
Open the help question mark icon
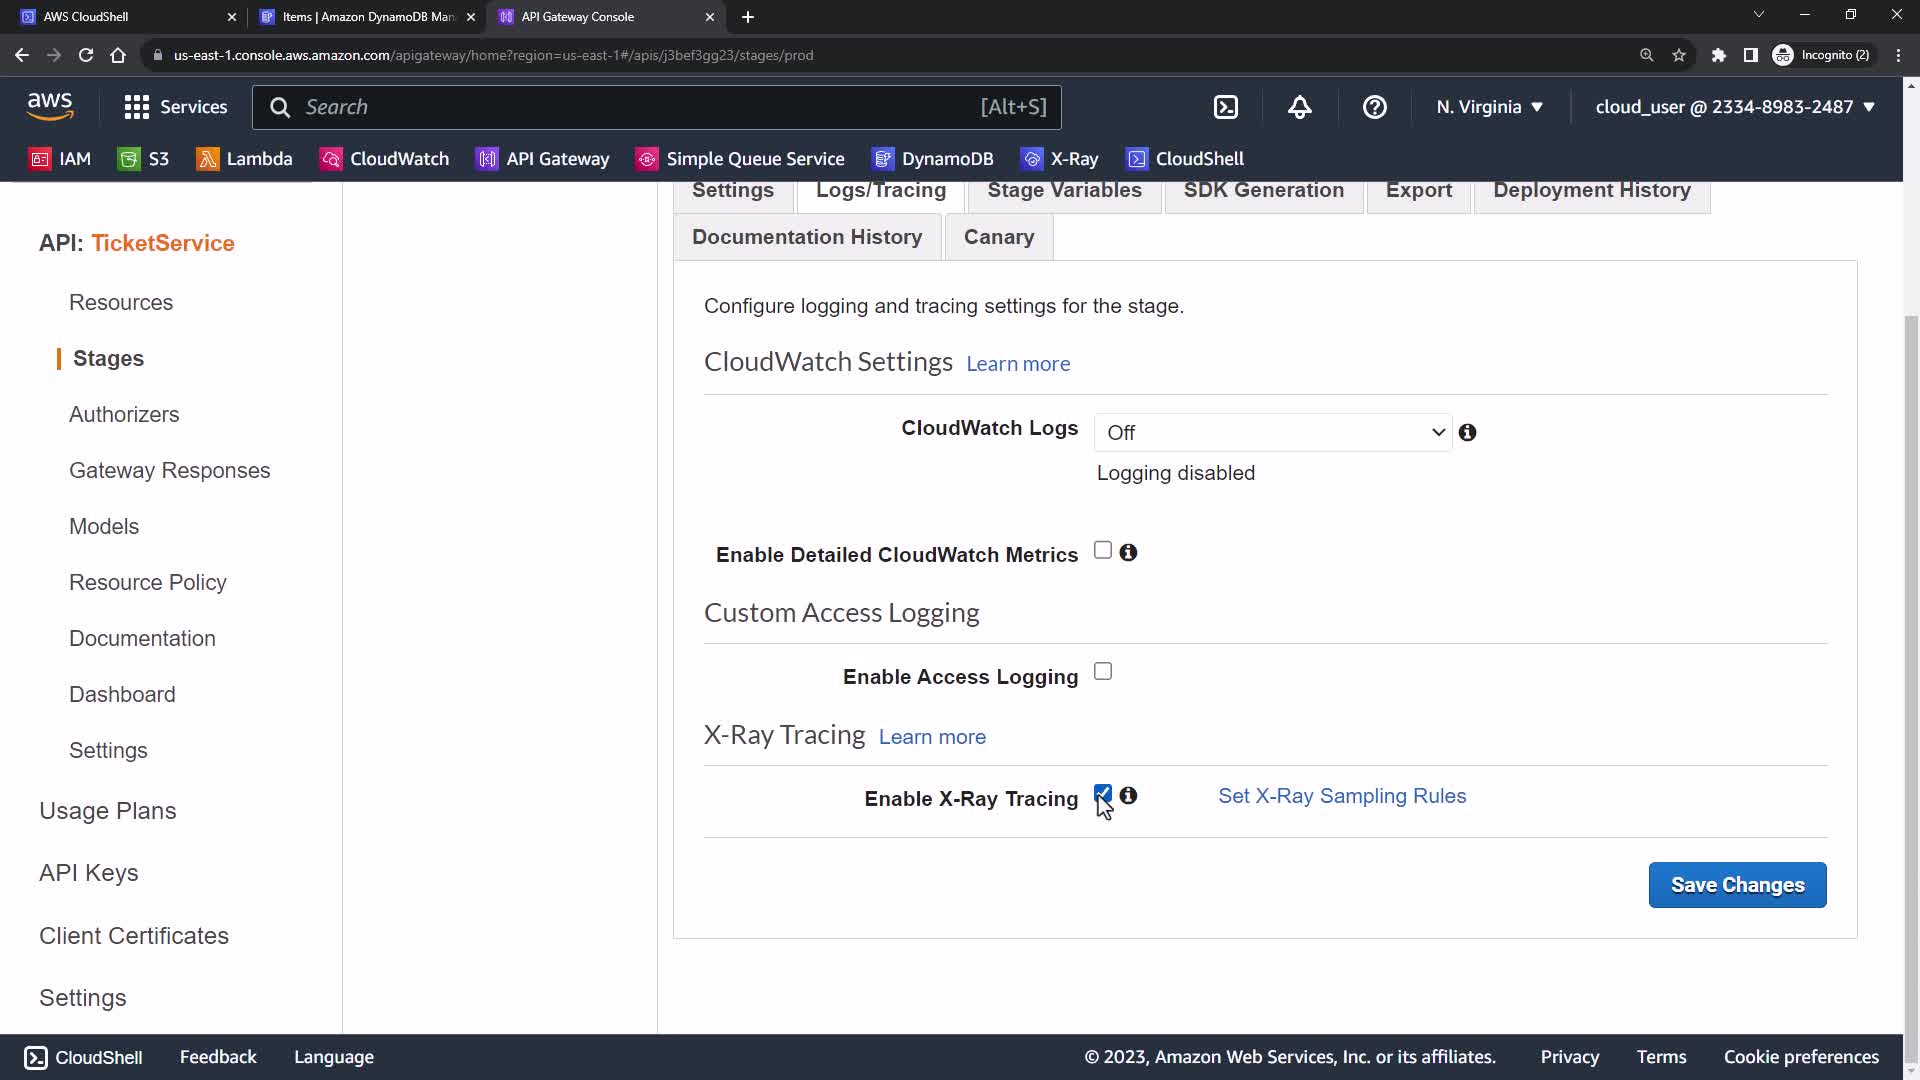[x=1374, y=107]
